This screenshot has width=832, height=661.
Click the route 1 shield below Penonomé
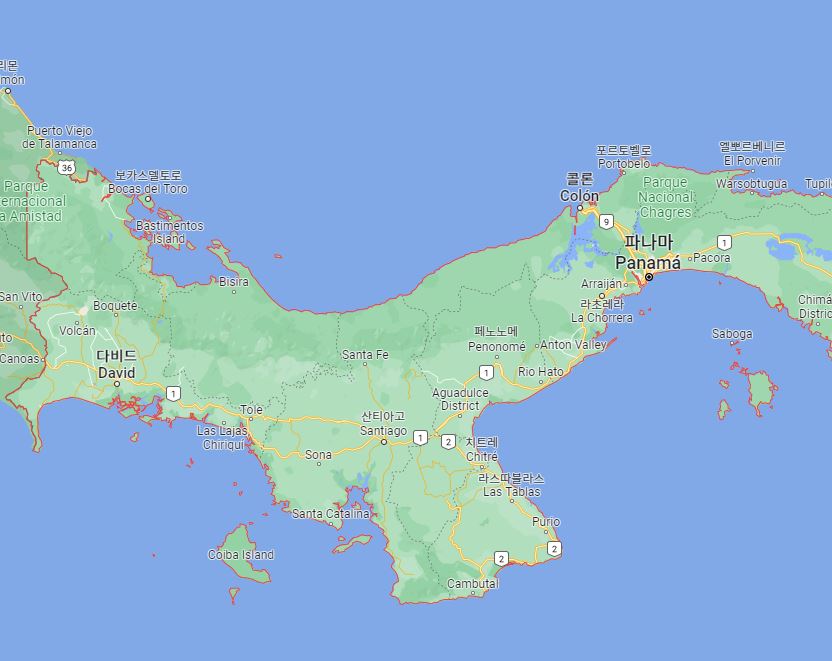click(x=486, y=372)
